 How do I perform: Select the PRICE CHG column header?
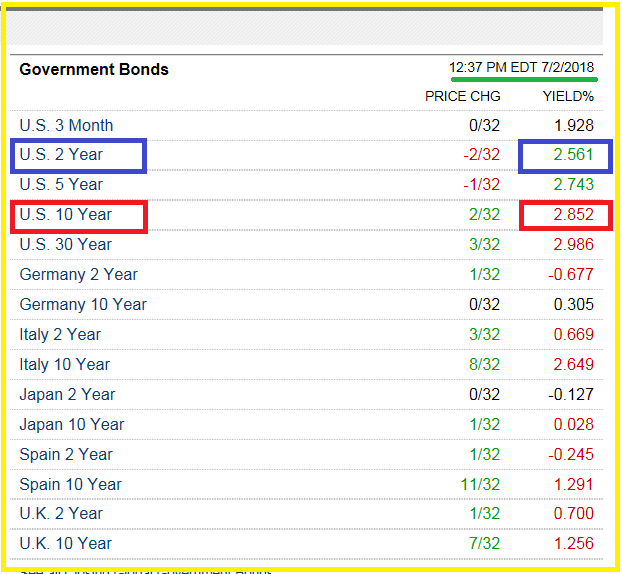point(463,97)
